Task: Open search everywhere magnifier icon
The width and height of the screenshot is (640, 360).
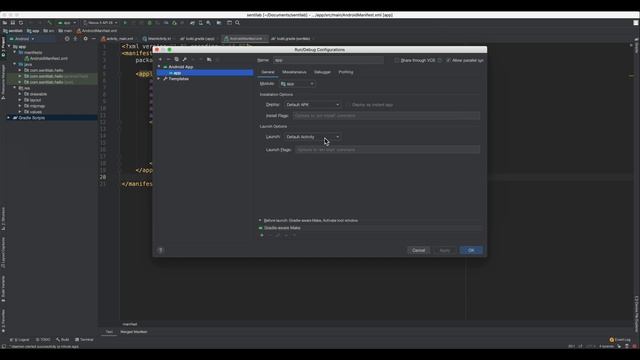Action: [237, 23]
